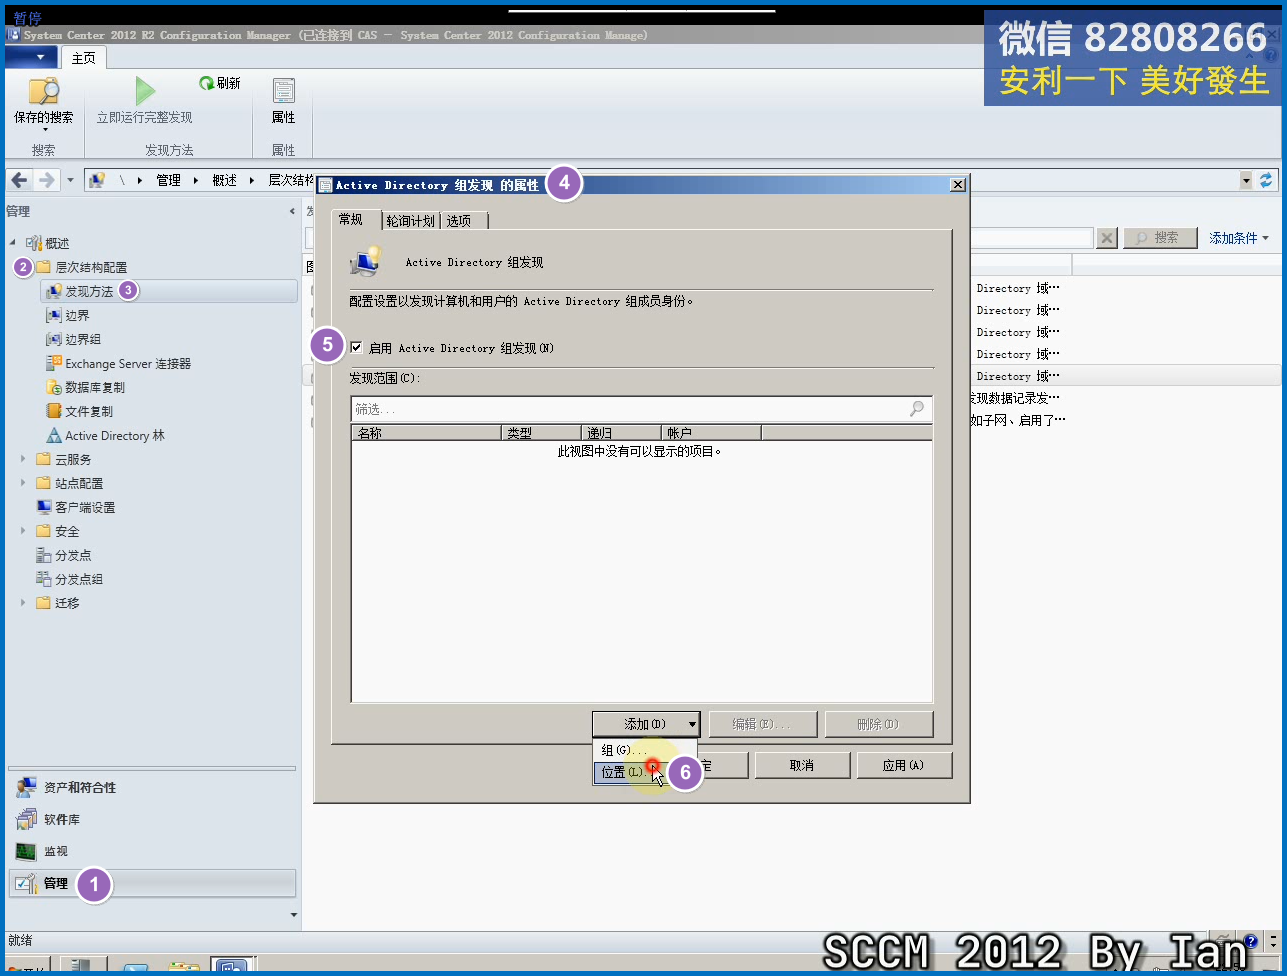The image size is (1287, 976).
Task: Select the Hierarchy Configuration (层次结构配置) folder
Action: (91, 267)
